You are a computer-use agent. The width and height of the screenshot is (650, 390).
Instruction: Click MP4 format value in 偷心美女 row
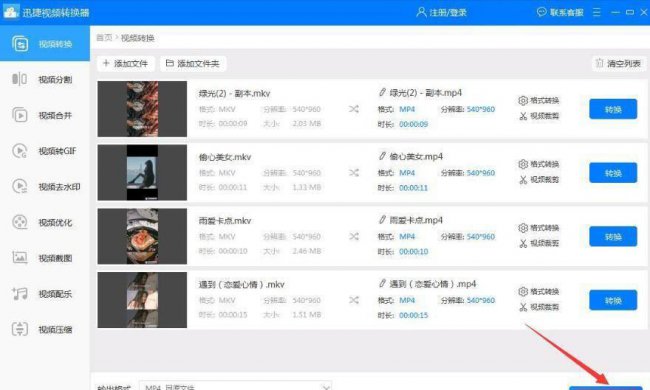(x=407, y=172)
